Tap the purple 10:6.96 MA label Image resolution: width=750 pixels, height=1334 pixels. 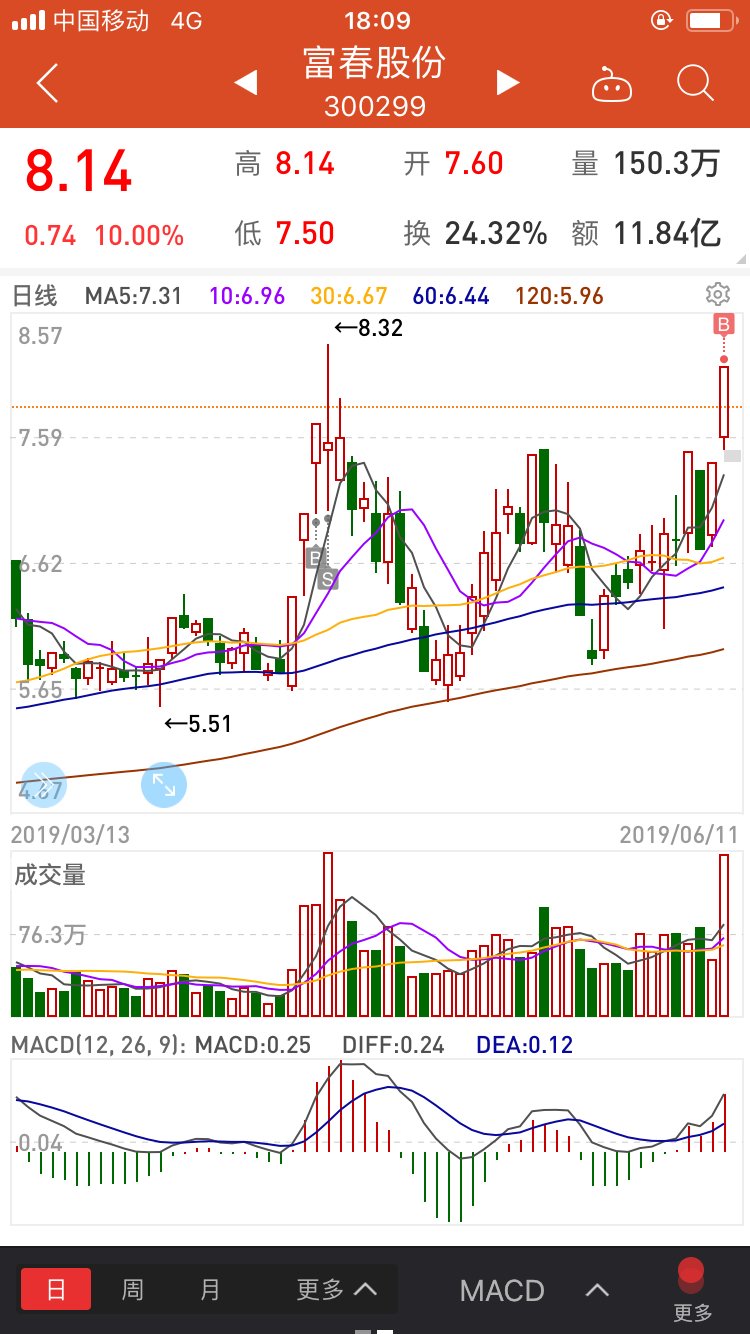[247, 296]
